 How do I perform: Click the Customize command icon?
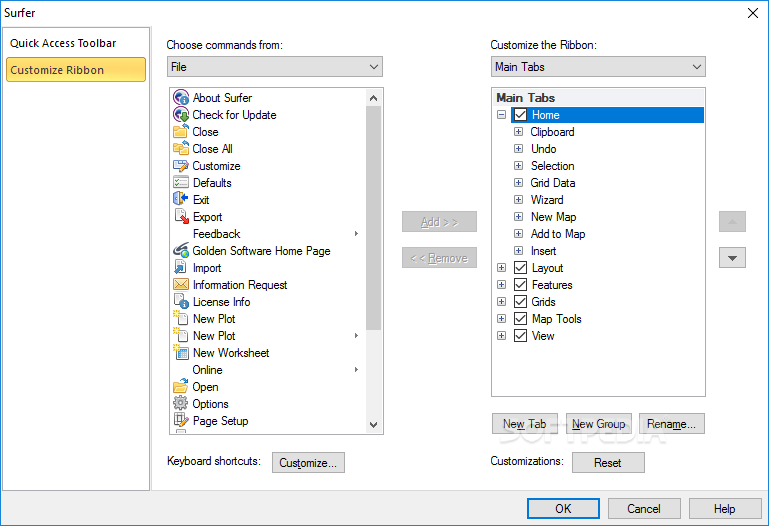(181, 166)
